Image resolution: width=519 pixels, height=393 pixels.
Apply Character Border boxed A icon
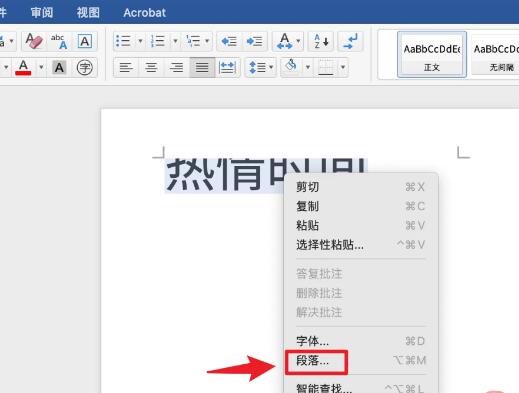[85, 41]
